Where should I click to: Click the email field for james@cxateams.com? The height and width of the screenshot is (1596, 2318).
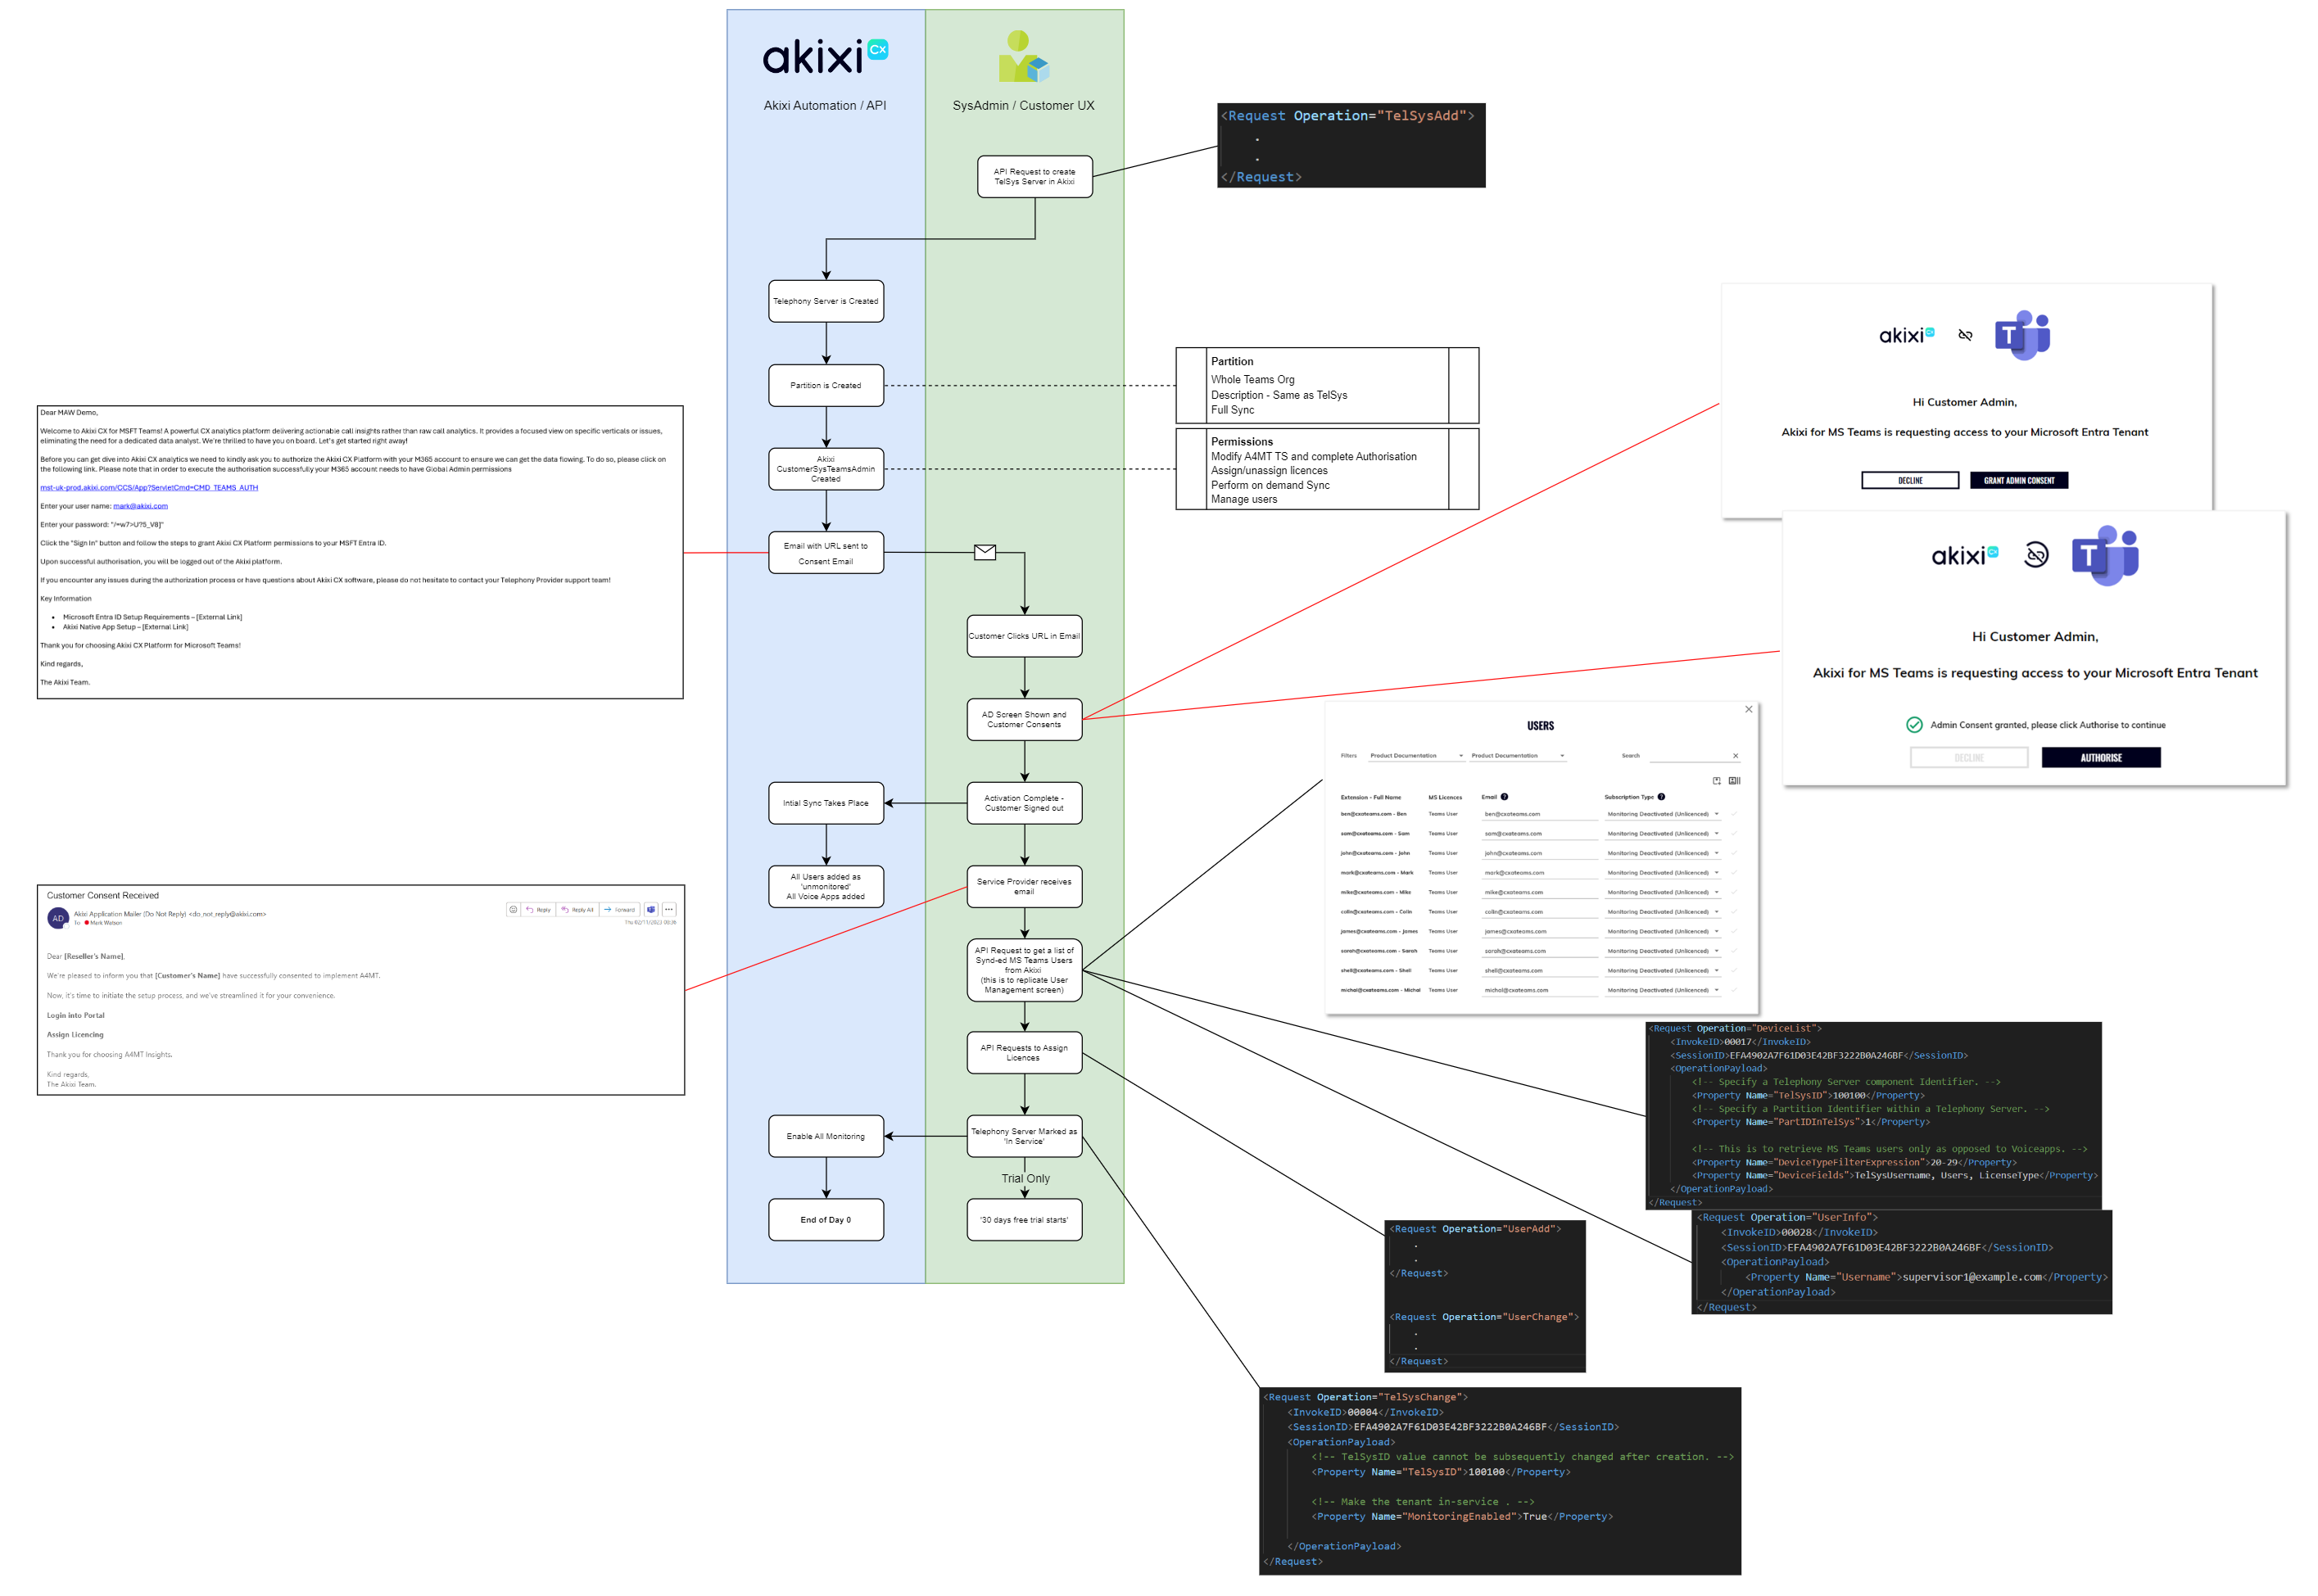click(x=1540, y=931)
